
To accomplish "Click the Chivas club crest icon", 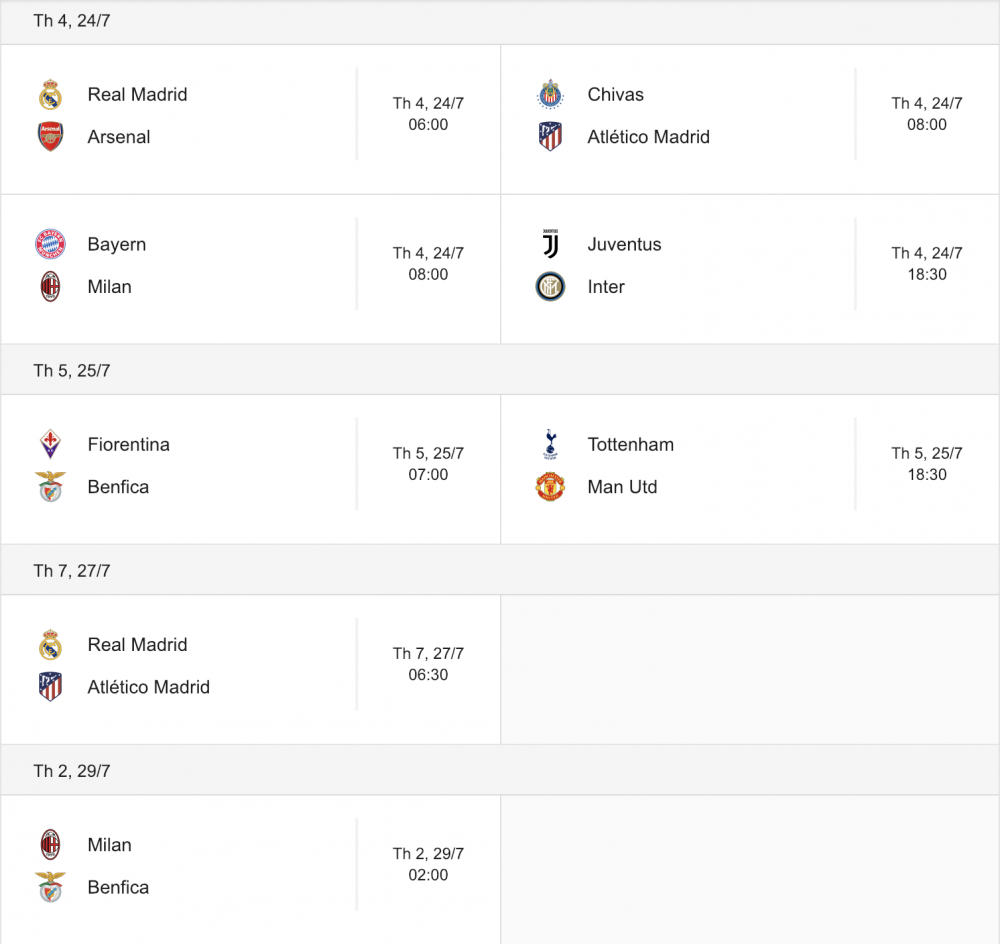I will (x=550, y=95).
